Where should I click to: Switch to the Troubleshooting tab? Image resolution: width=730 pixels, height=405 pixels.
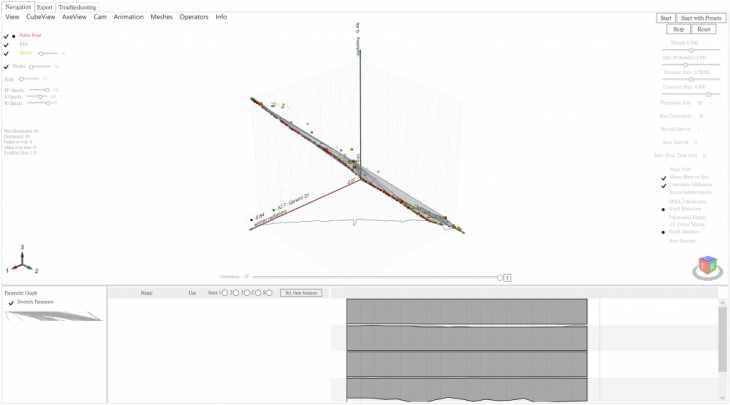click(77, 7)
